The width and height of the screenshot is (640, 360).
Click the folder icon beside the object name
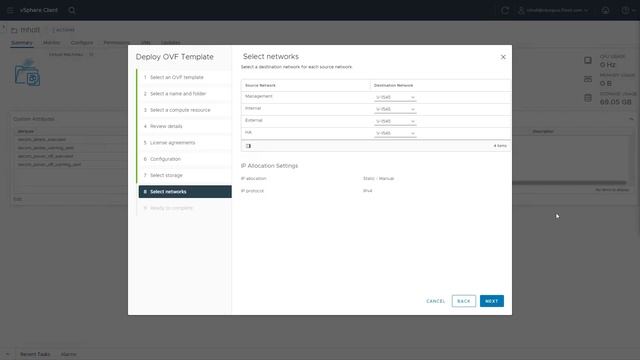(x=14, y=30)
